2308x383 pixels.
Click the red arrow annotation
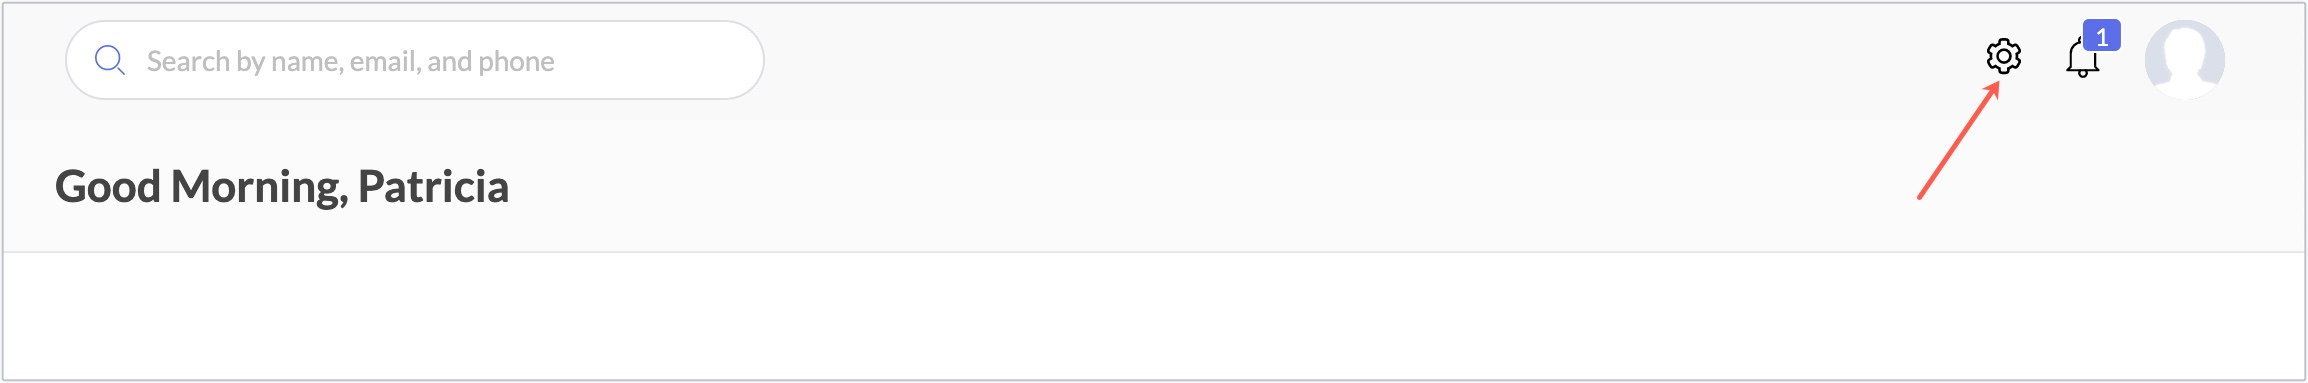(x=1958, y=141)
